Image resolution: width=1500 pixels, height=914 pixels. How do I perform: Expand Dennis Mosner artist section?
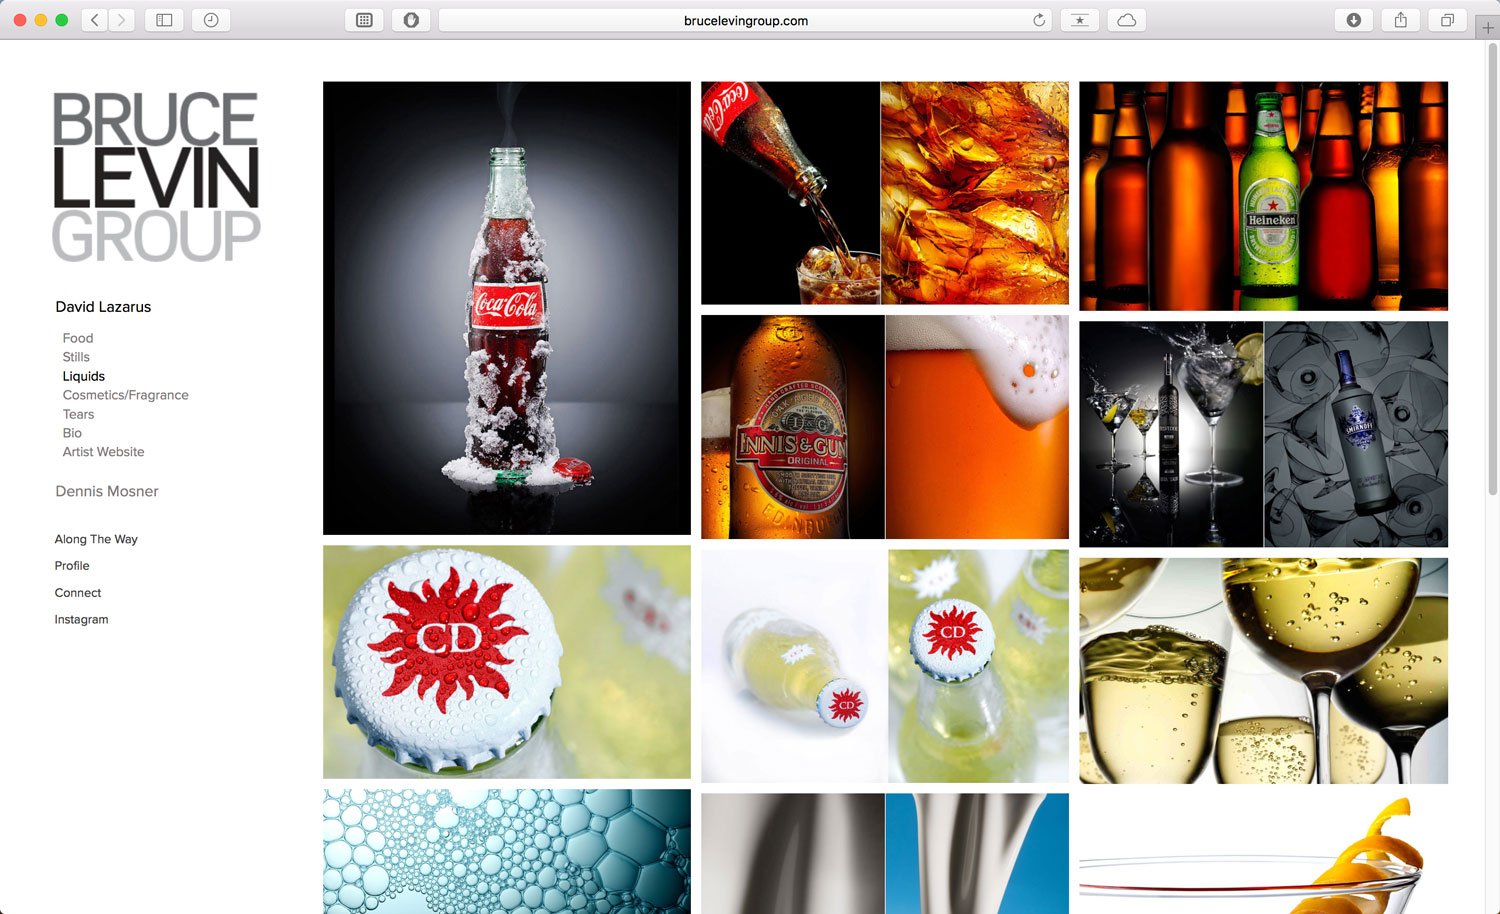click(x=107, y=491)
